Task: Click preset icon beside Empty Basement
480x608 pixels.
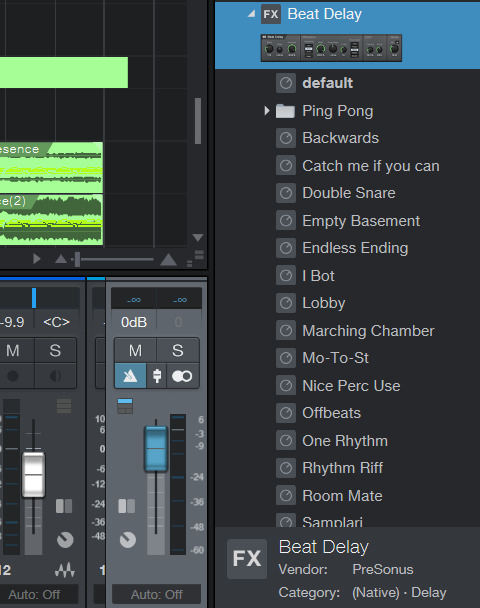Action: tap(286, 221)
